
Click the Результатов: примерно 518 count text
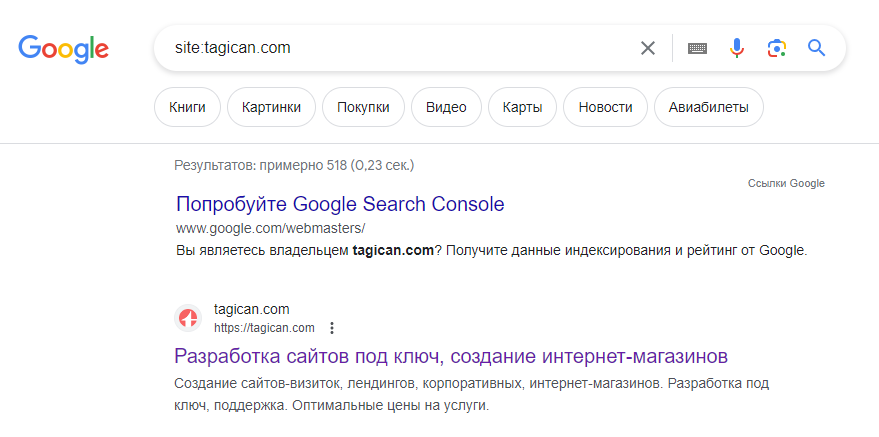pyautogui.click(x=294, y=166)
